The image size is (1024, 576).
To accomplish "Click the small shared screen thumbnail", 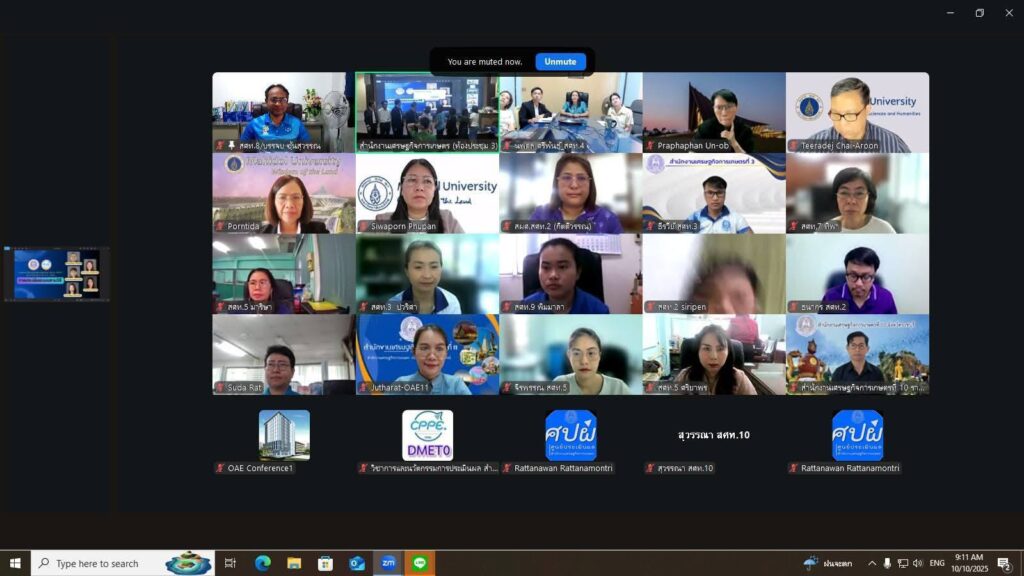I will (56, 274).
